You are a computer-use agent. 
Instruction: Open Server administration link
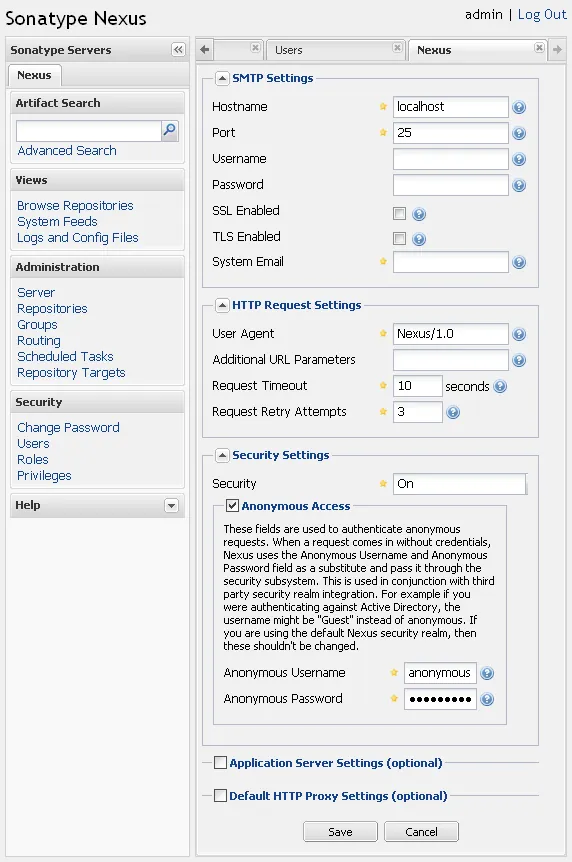pyautogui.click(x=36, y=292)
